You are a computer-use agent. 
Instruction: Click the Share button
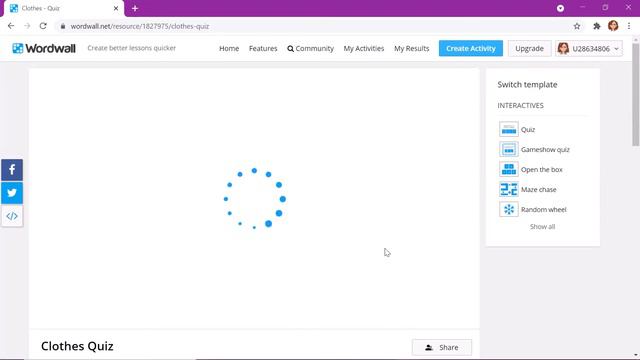click(442, 347)
